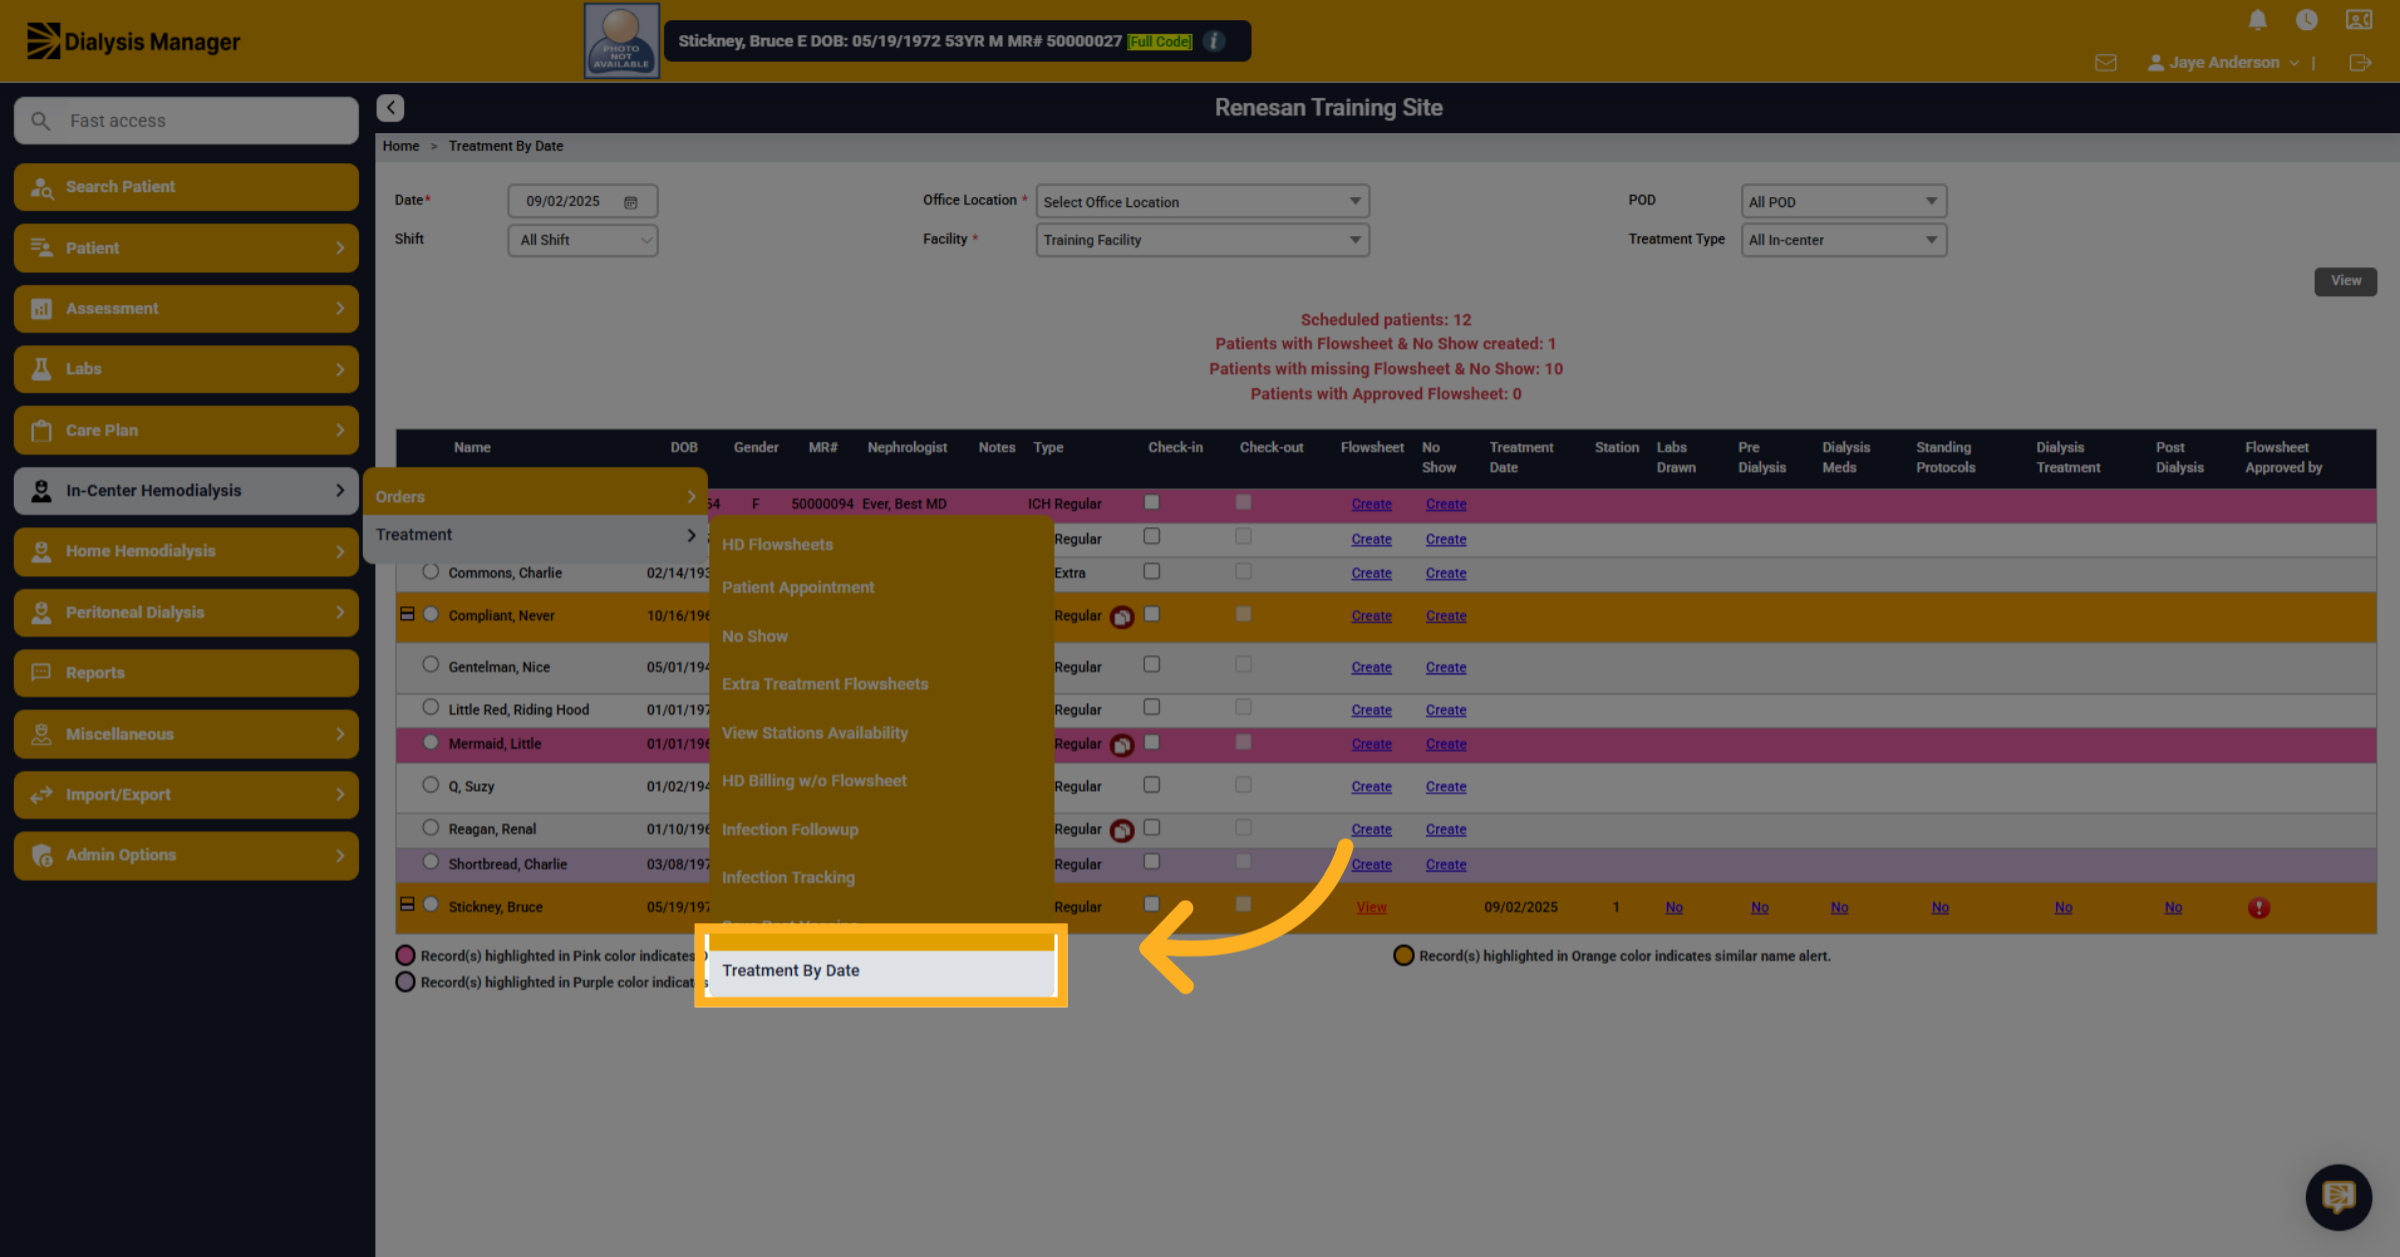The height and width of the screenshot is (1257, 2400).
Task: Select Treatment By Date menu item
Action: pos(881,971)
